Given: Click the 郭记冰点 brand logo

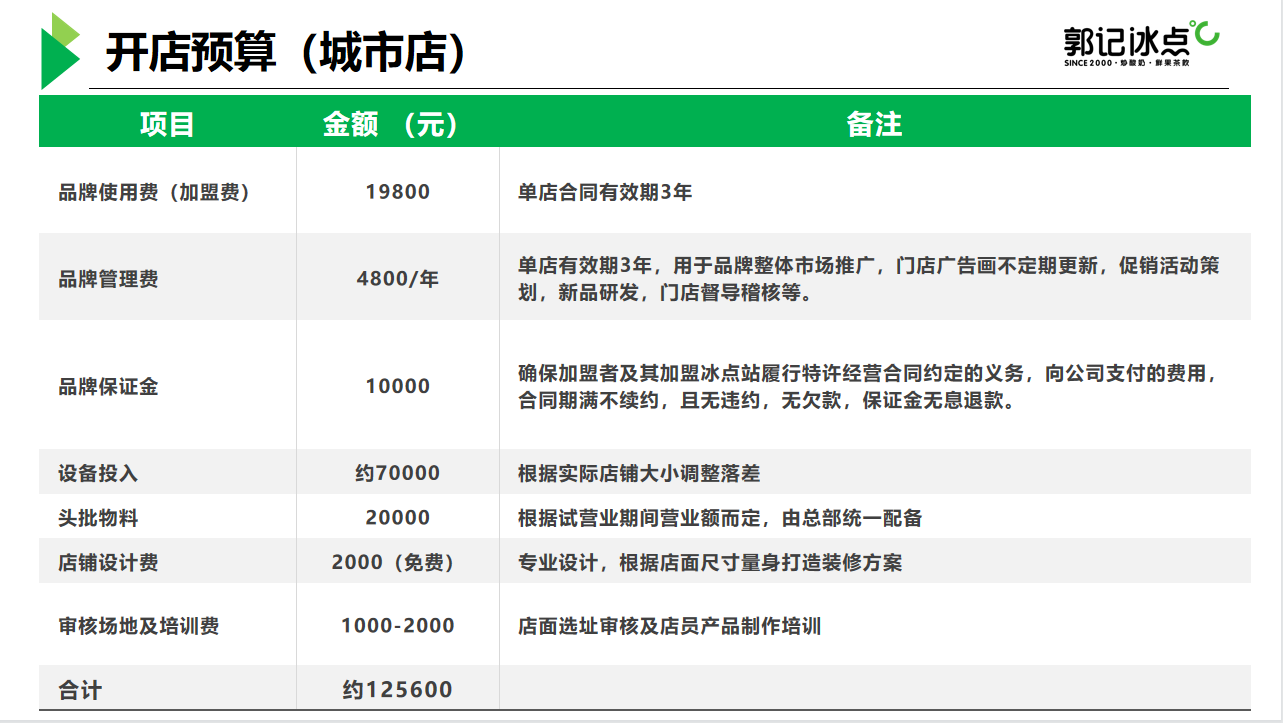Looking at the screenshot, I should click(1140, 43).
